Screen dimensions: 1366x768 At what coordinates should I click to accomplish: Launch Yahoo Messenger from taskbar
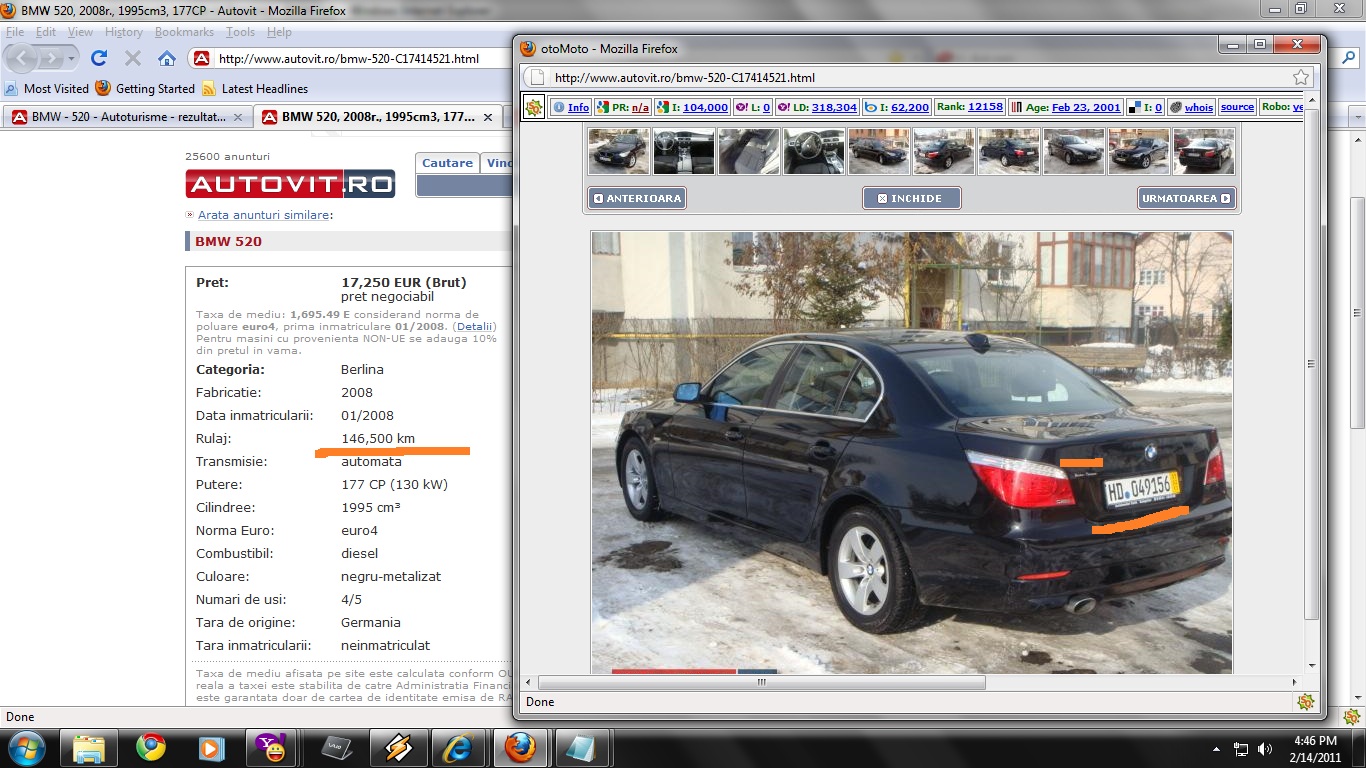(x=273, y=747)
